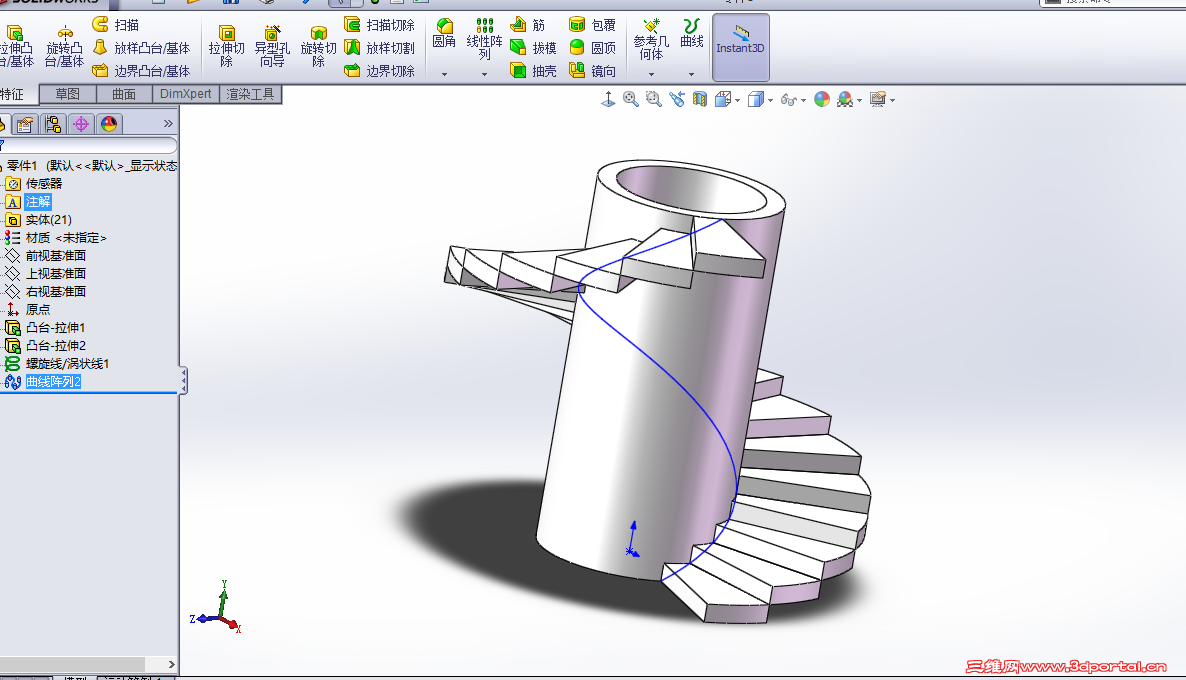Select the 凸台-拉伸1 feature
This screenshot has height=680, width=1186.
(45, 328)
